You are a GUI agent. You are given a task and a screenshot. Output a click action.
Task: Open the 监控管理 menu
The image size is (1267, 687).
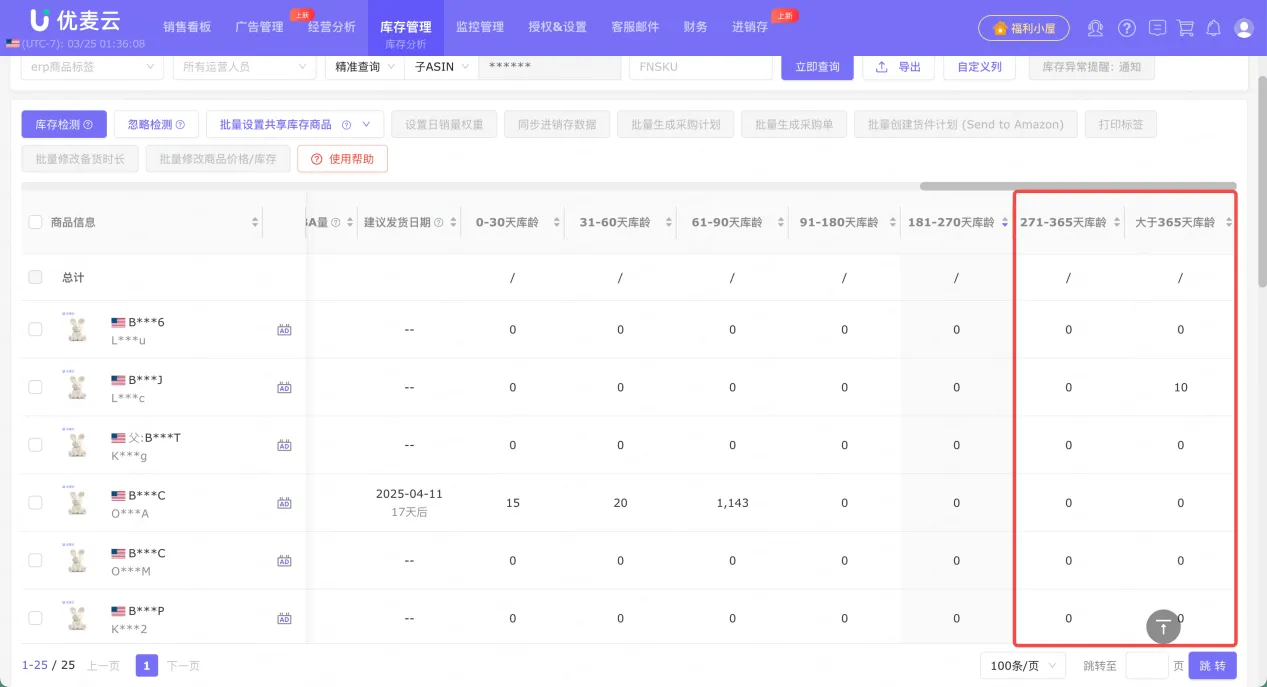coord(480,27)
